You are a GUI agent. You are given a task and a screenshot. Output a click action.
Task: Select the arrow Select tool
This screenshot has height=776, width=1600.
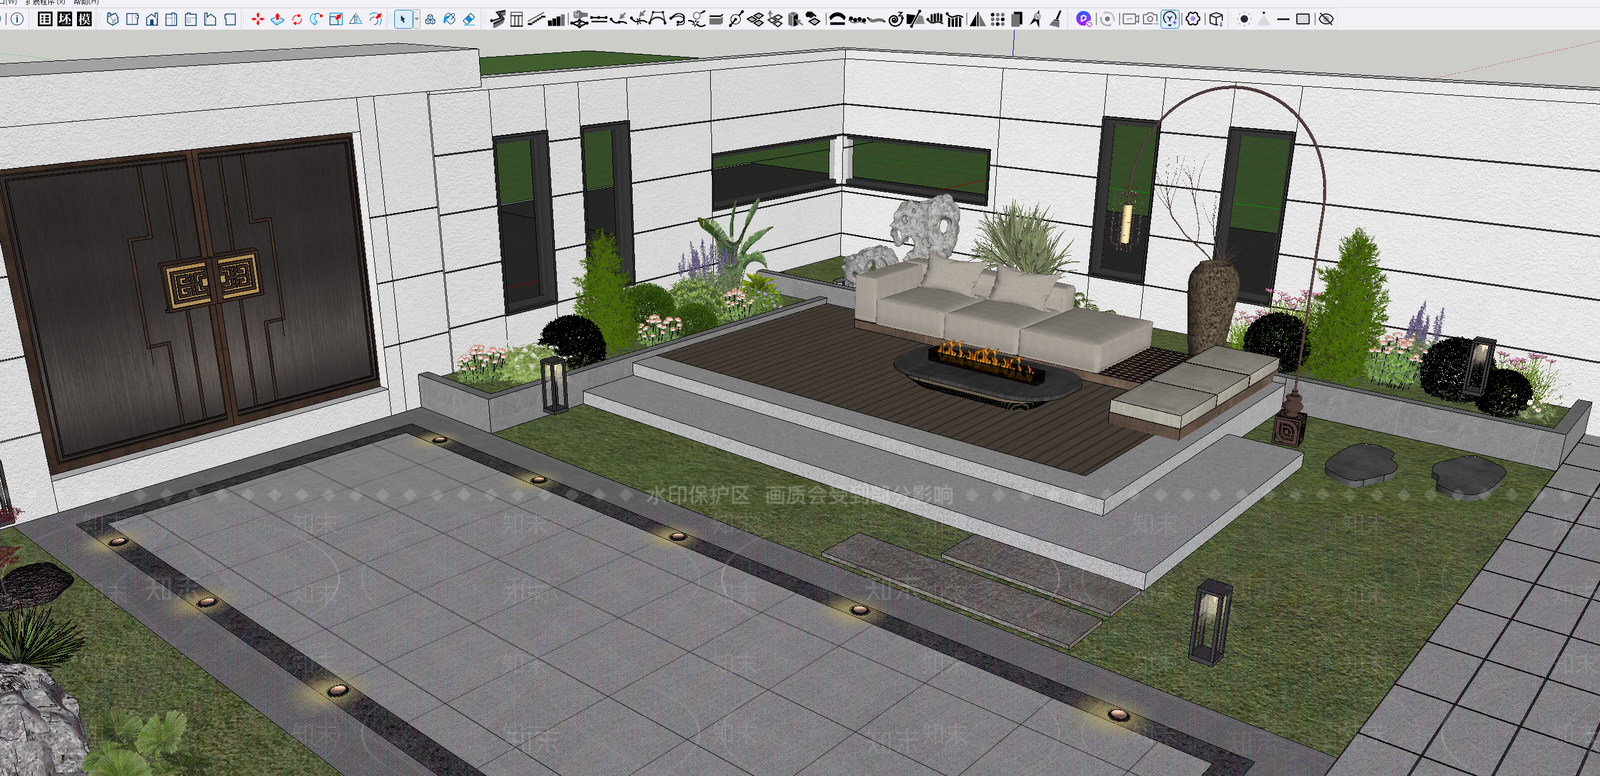point(403,19)
